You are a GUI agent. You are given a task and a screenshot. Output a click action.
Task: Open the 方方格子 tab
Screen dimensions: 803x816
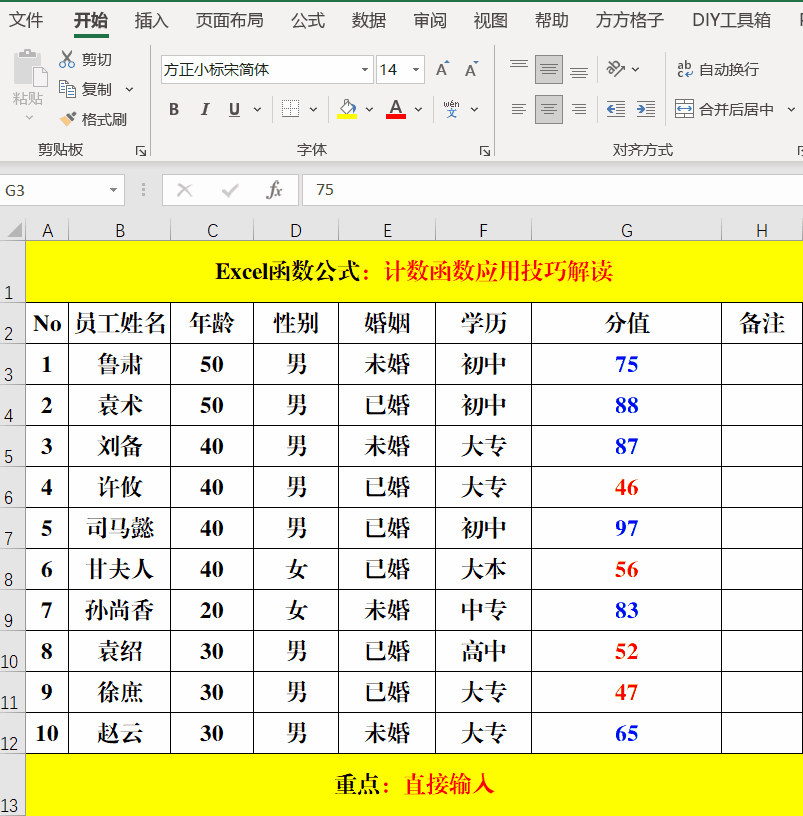click(x=630, y=20)
